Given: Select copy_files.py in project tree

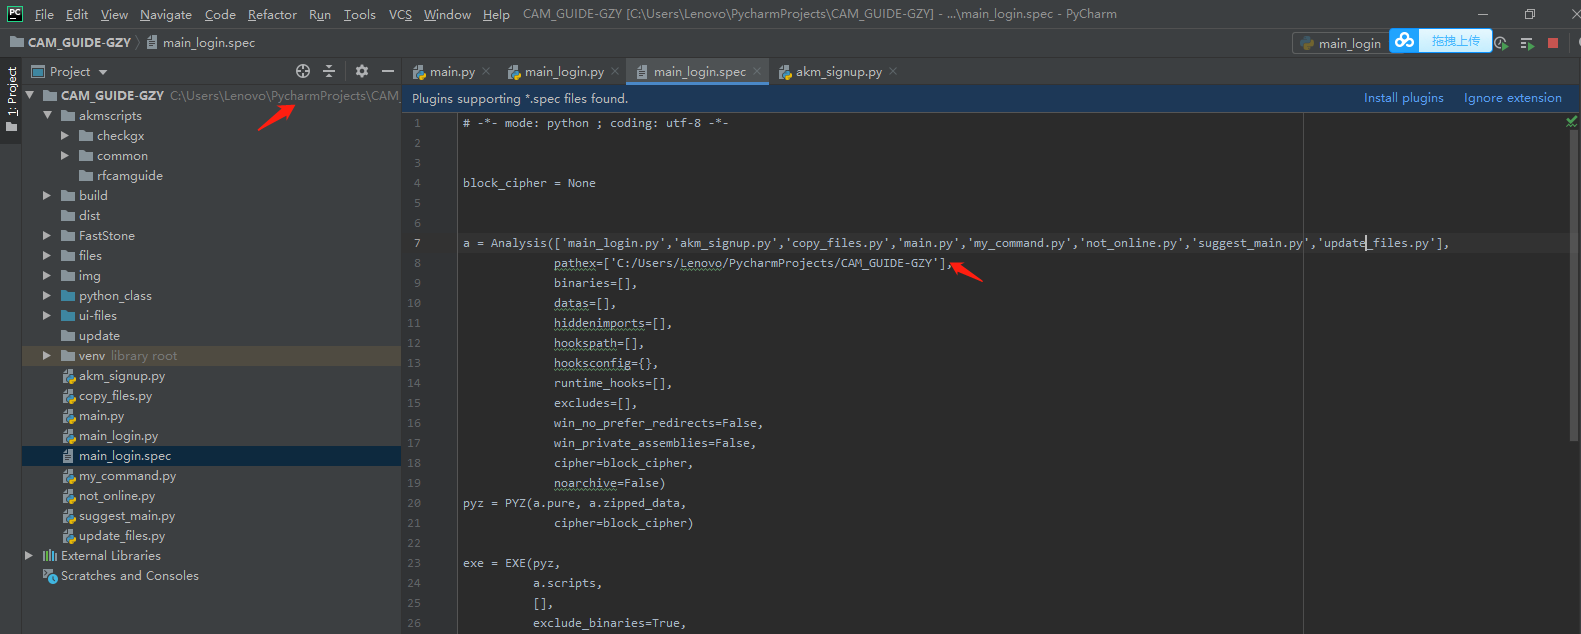Looking at the screenshot, I should point(115,396).
